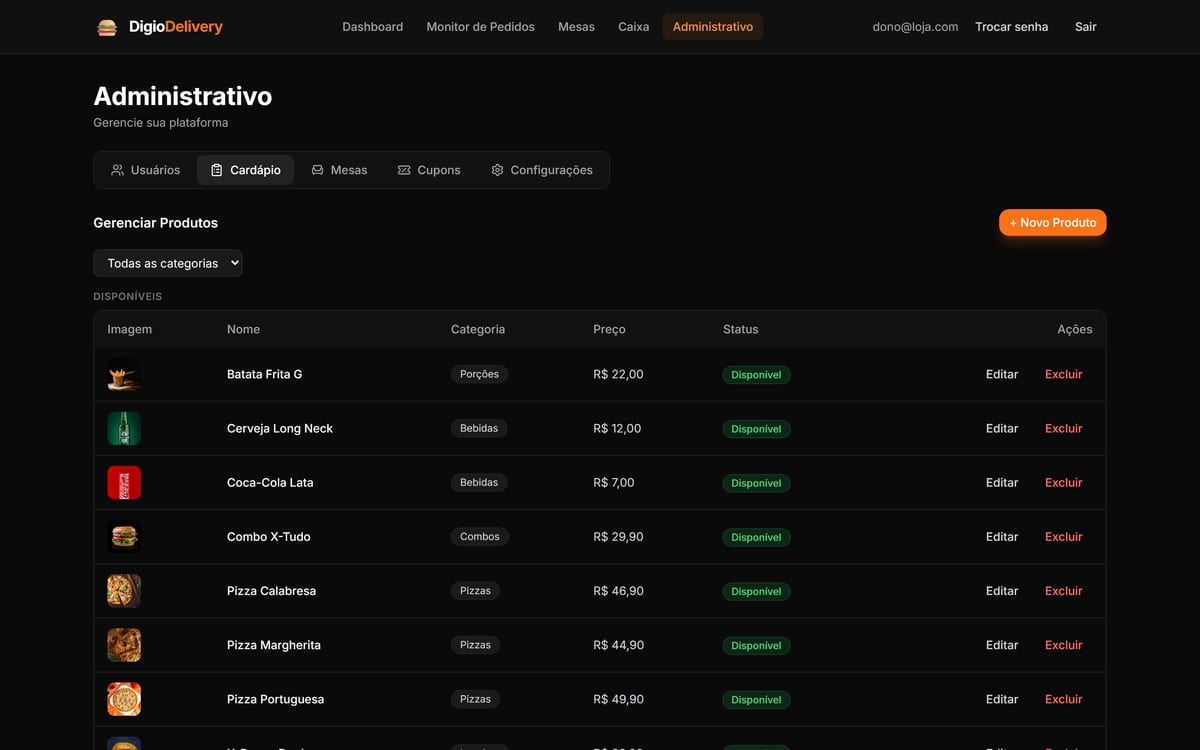The image size is (1200, 750).
Task: Open the Dashboard navigation link
Action: [x=372, y=27]
